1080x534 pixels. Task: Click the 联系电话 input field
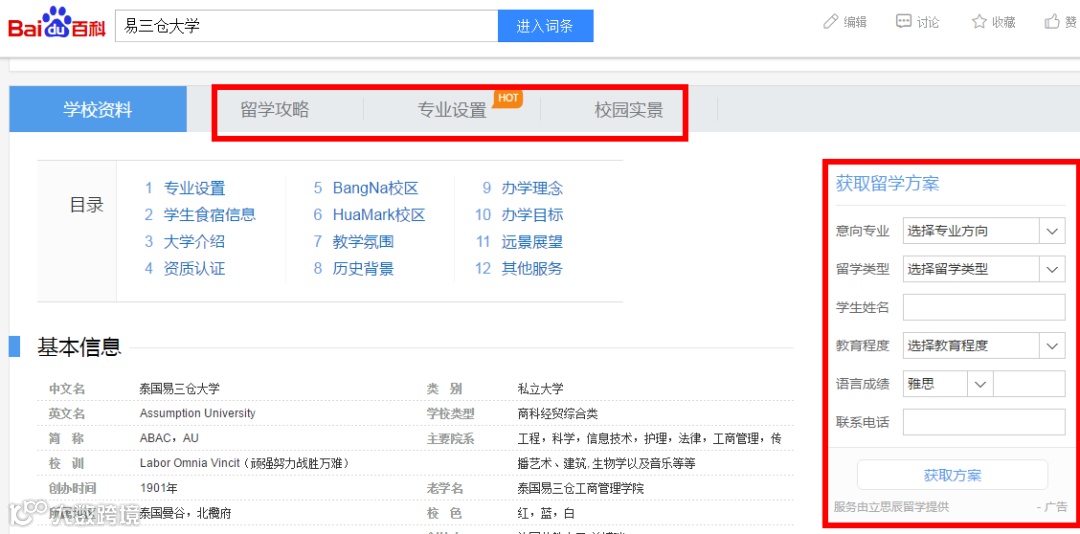984,422
